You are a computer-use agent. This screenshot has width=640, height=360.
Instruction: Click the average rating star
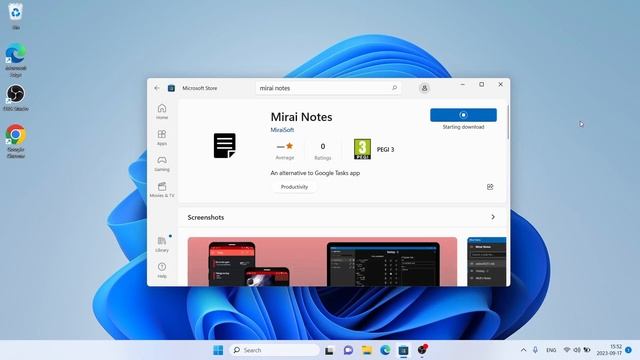tap(289, 146)
